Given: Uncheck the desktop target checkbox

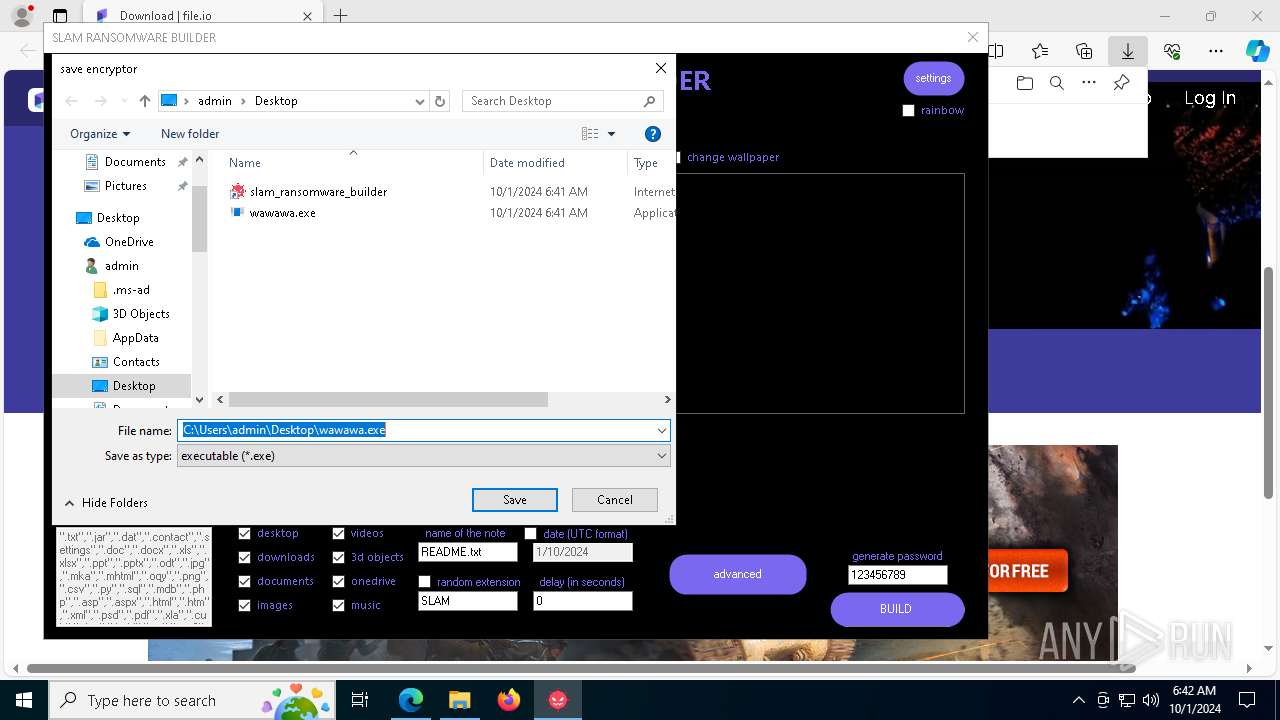Looking at the screenshot, I should [244, 534].
